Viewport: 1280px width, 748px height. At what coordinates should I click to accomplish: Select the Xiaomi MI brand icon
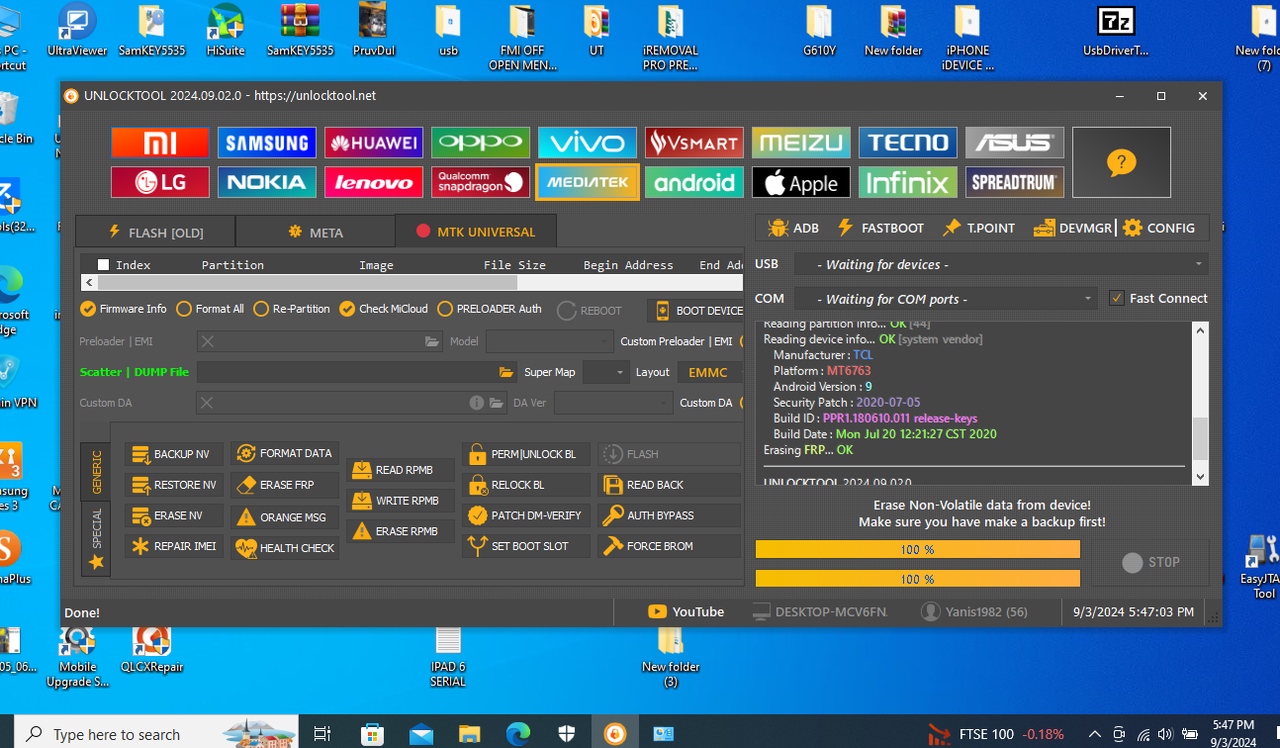coord(160,142)
